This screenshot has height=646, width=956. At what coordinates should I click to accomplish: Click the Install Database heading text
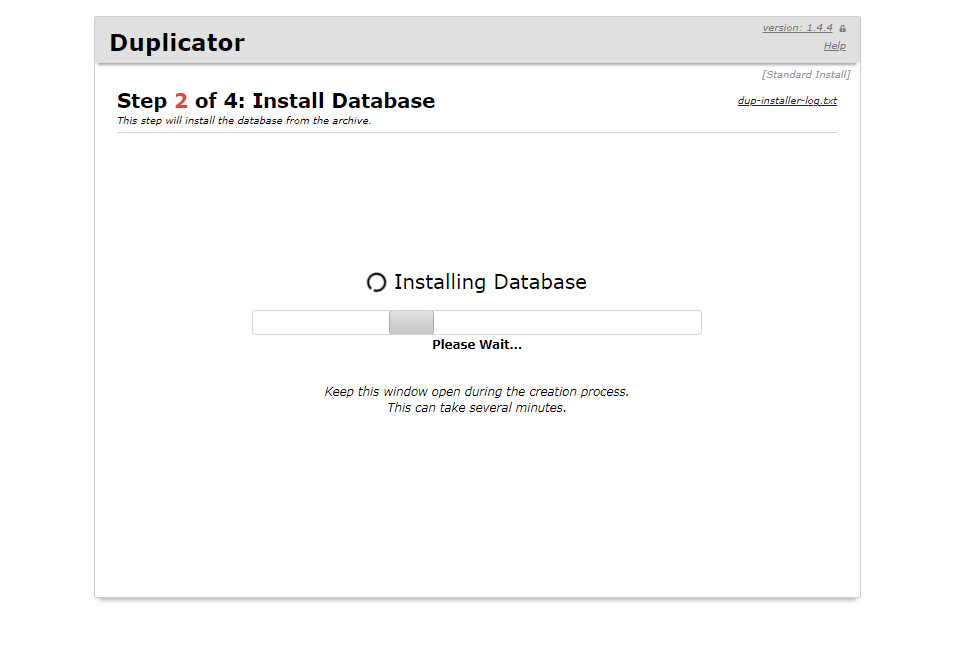[x=343, y=101]
